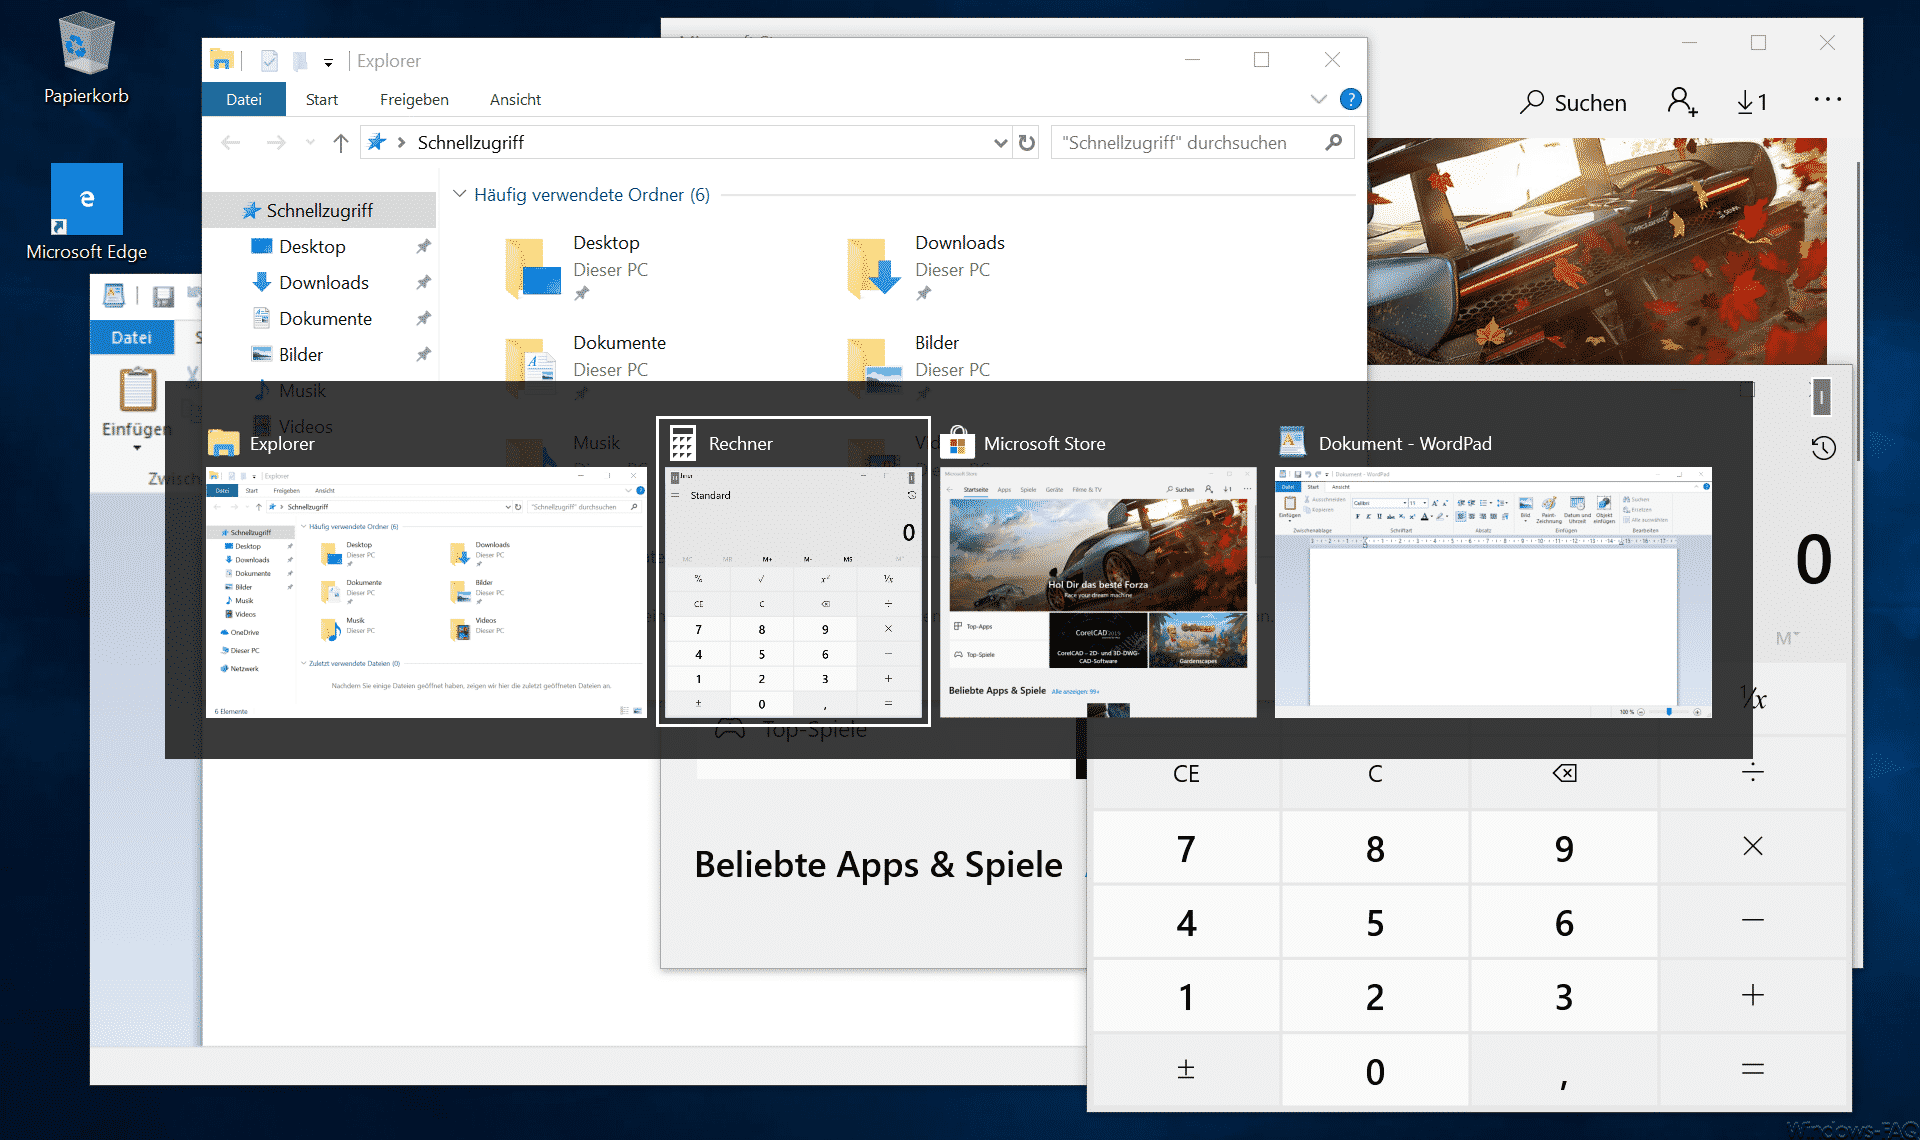
Task: Select Desktop in Explorer navigation pane
Action: point(312,246)
